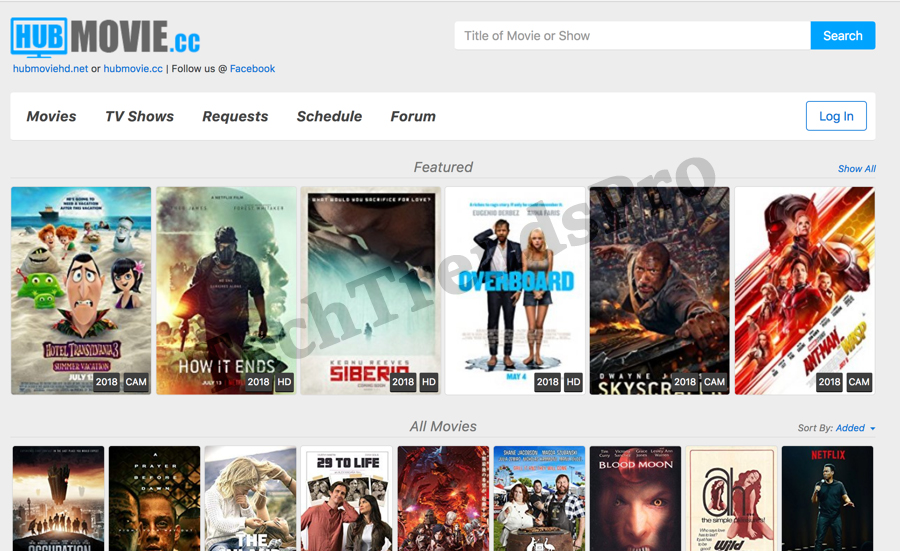Open the hubmovie.cc link
The height and width of the screenshot is (551, 900).
pyautogui.click(x=133, y=68)
